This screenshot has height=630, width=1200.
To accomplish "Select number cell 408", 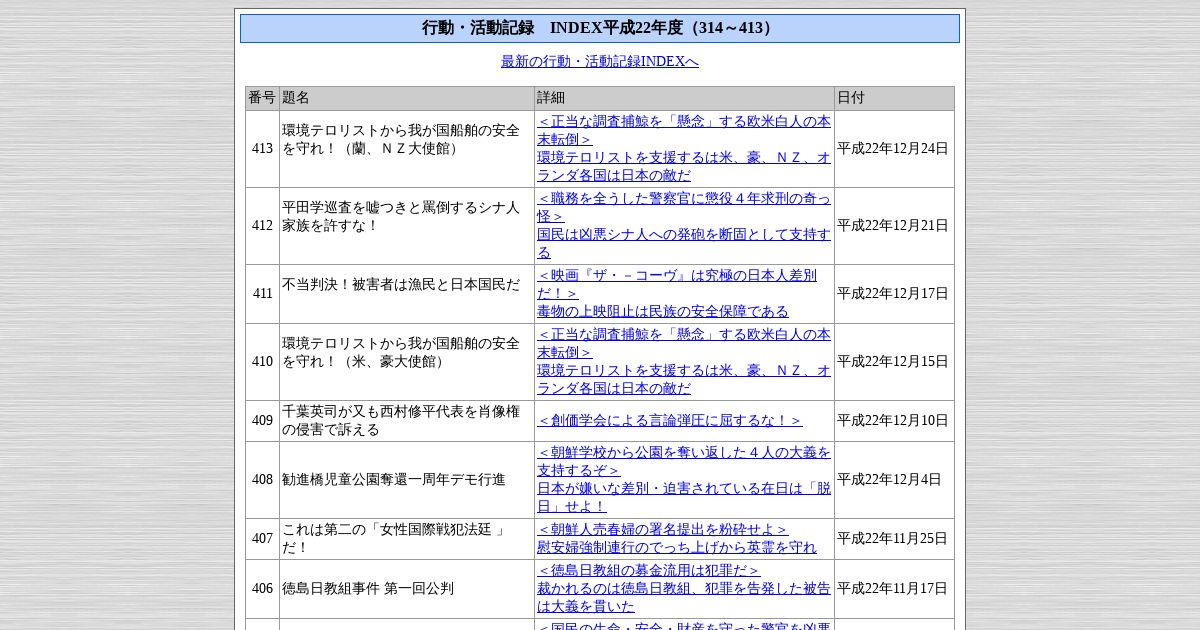I will [x=262, y=480].
